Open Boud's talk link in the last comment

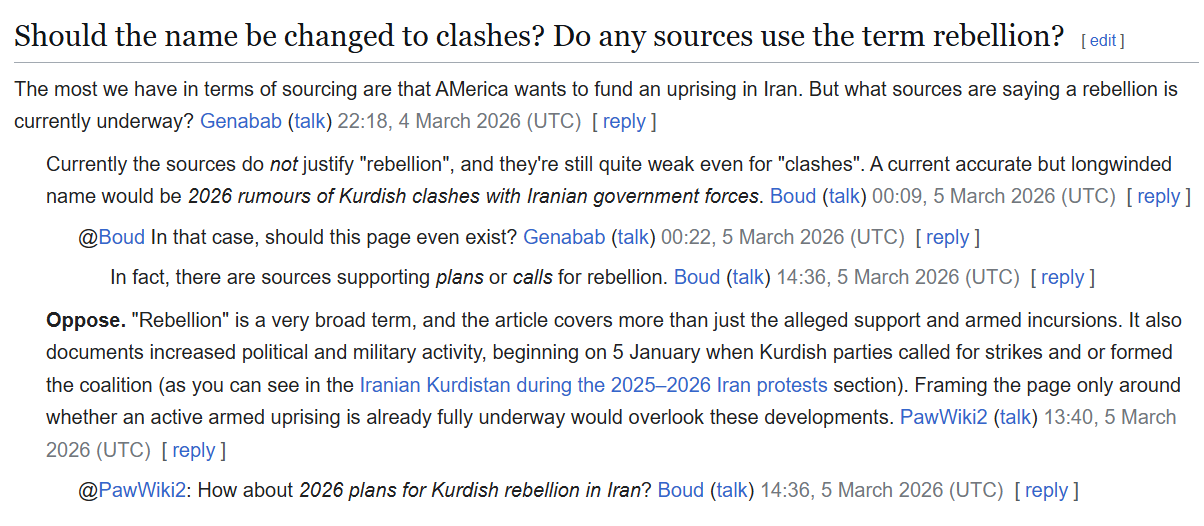pos(733,490)
